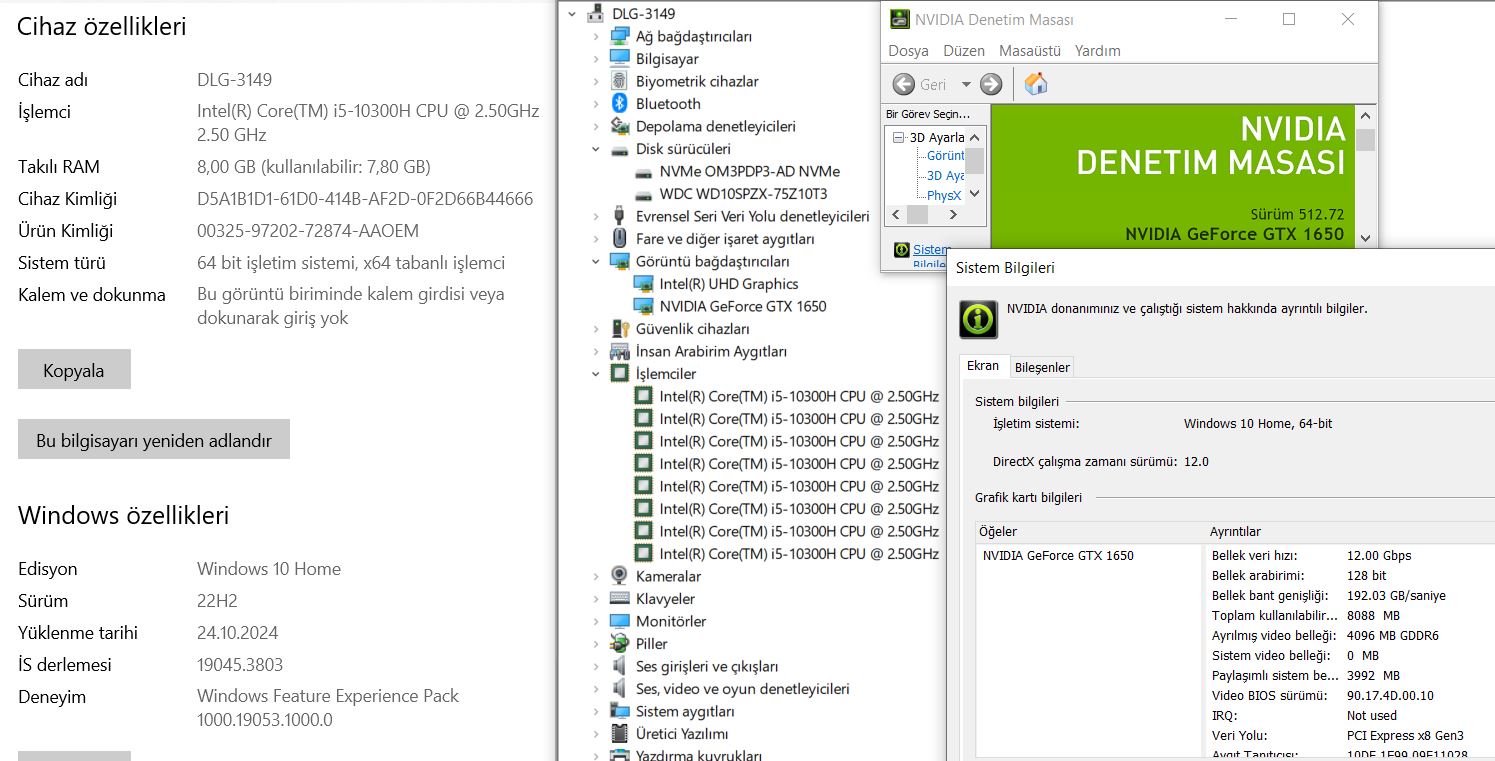Viewport: 1495px width, 761px height.
Task: Select the icon beside Depolama denetleyicileri
Action: [620, 126]
